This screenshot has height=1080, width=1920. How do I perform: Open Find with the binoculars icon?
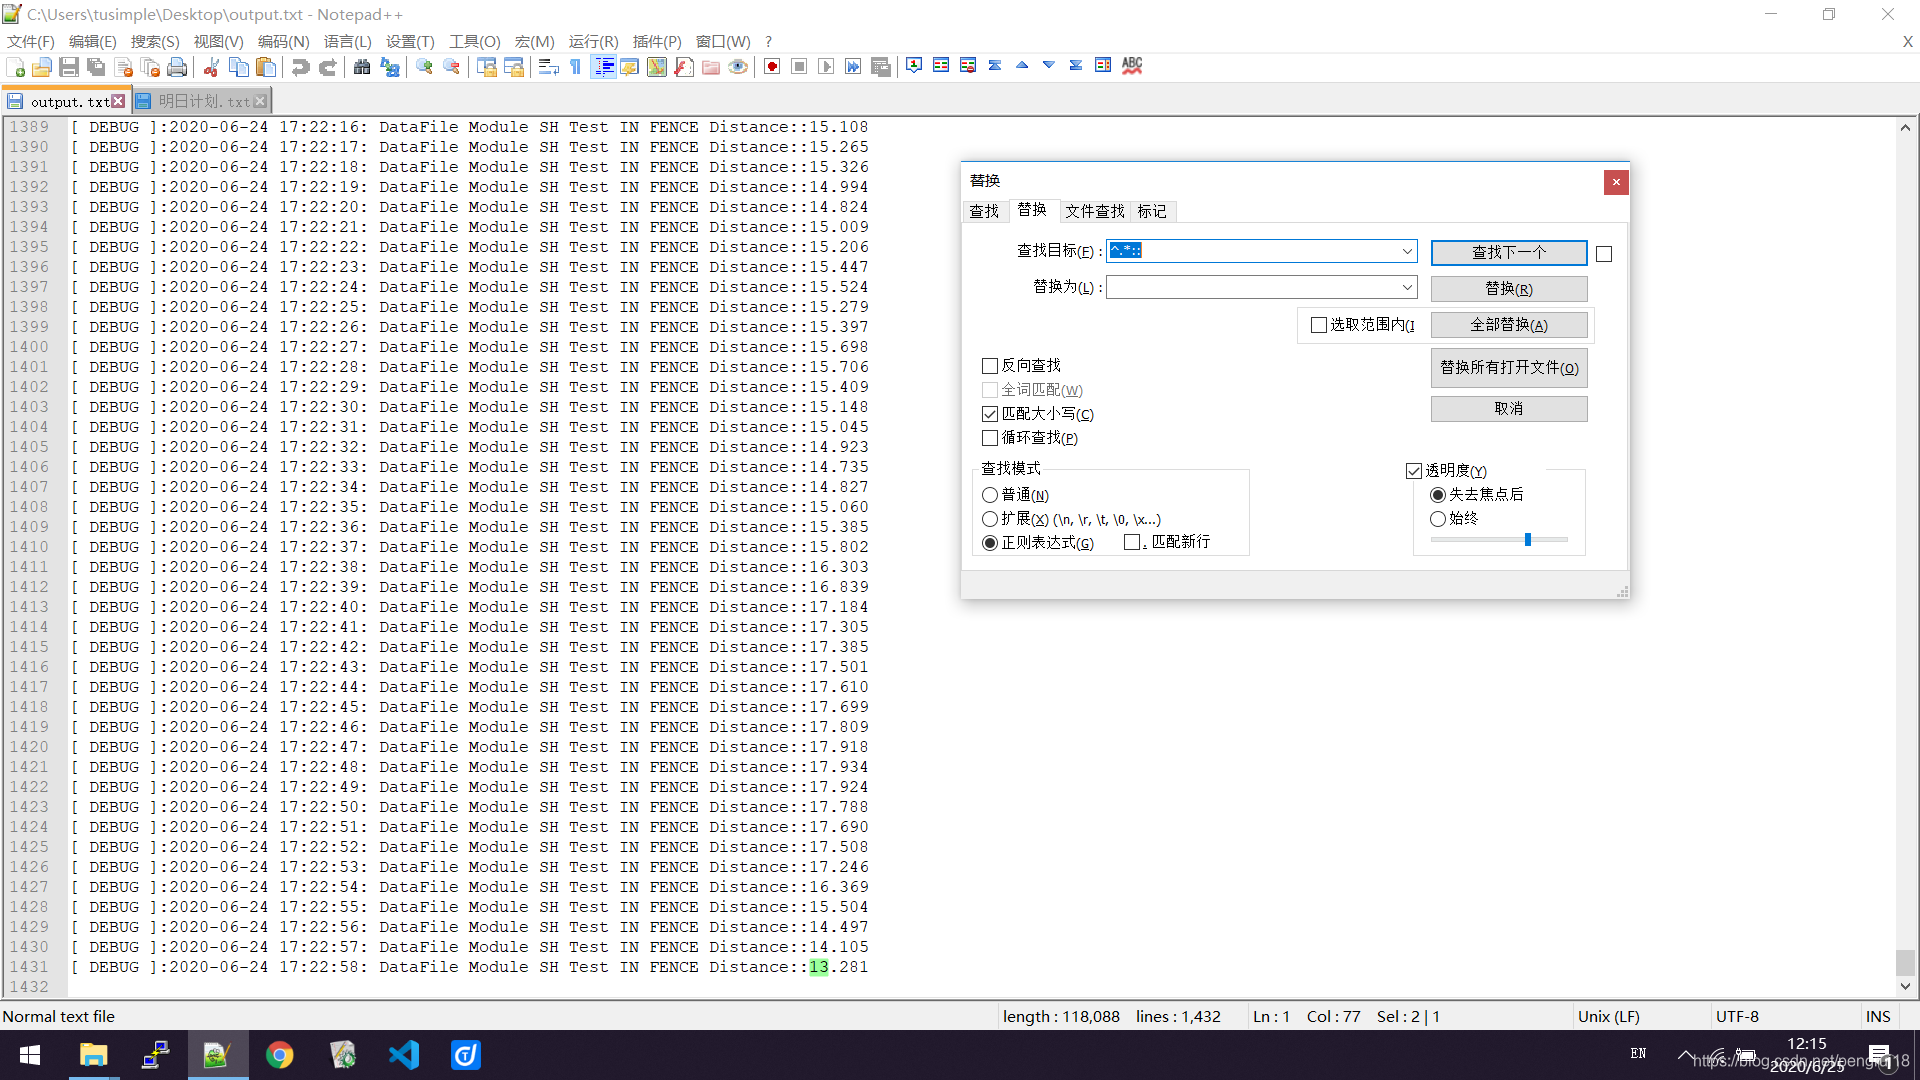tap(362, 67)
